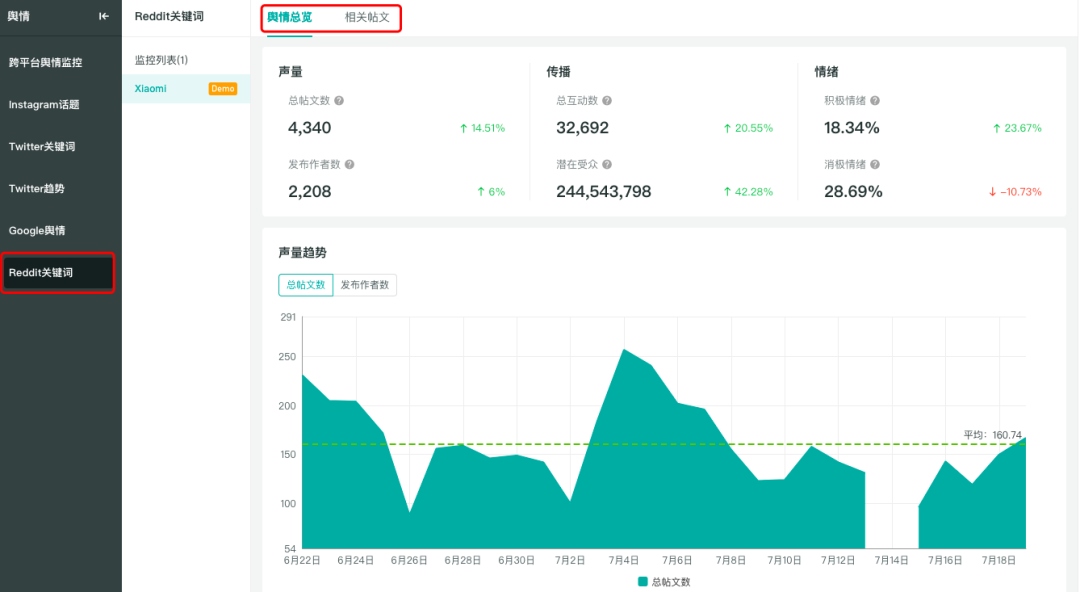Screen dimensions: 1080x592
Task: Collapse the 舆情 sidebar with the arrow icon
Action: coord(103,16)
